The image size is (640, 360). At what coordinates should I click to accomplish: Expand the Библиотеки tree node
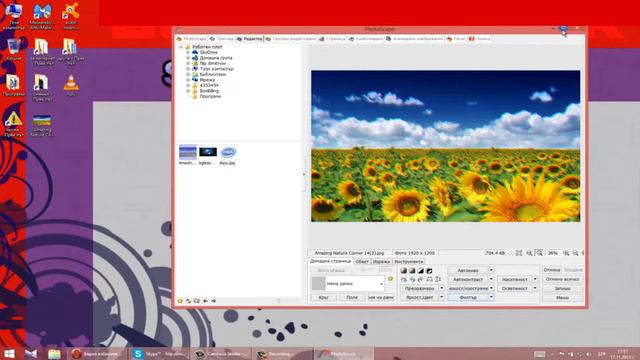pyautogui.click(x=188, y=75)
